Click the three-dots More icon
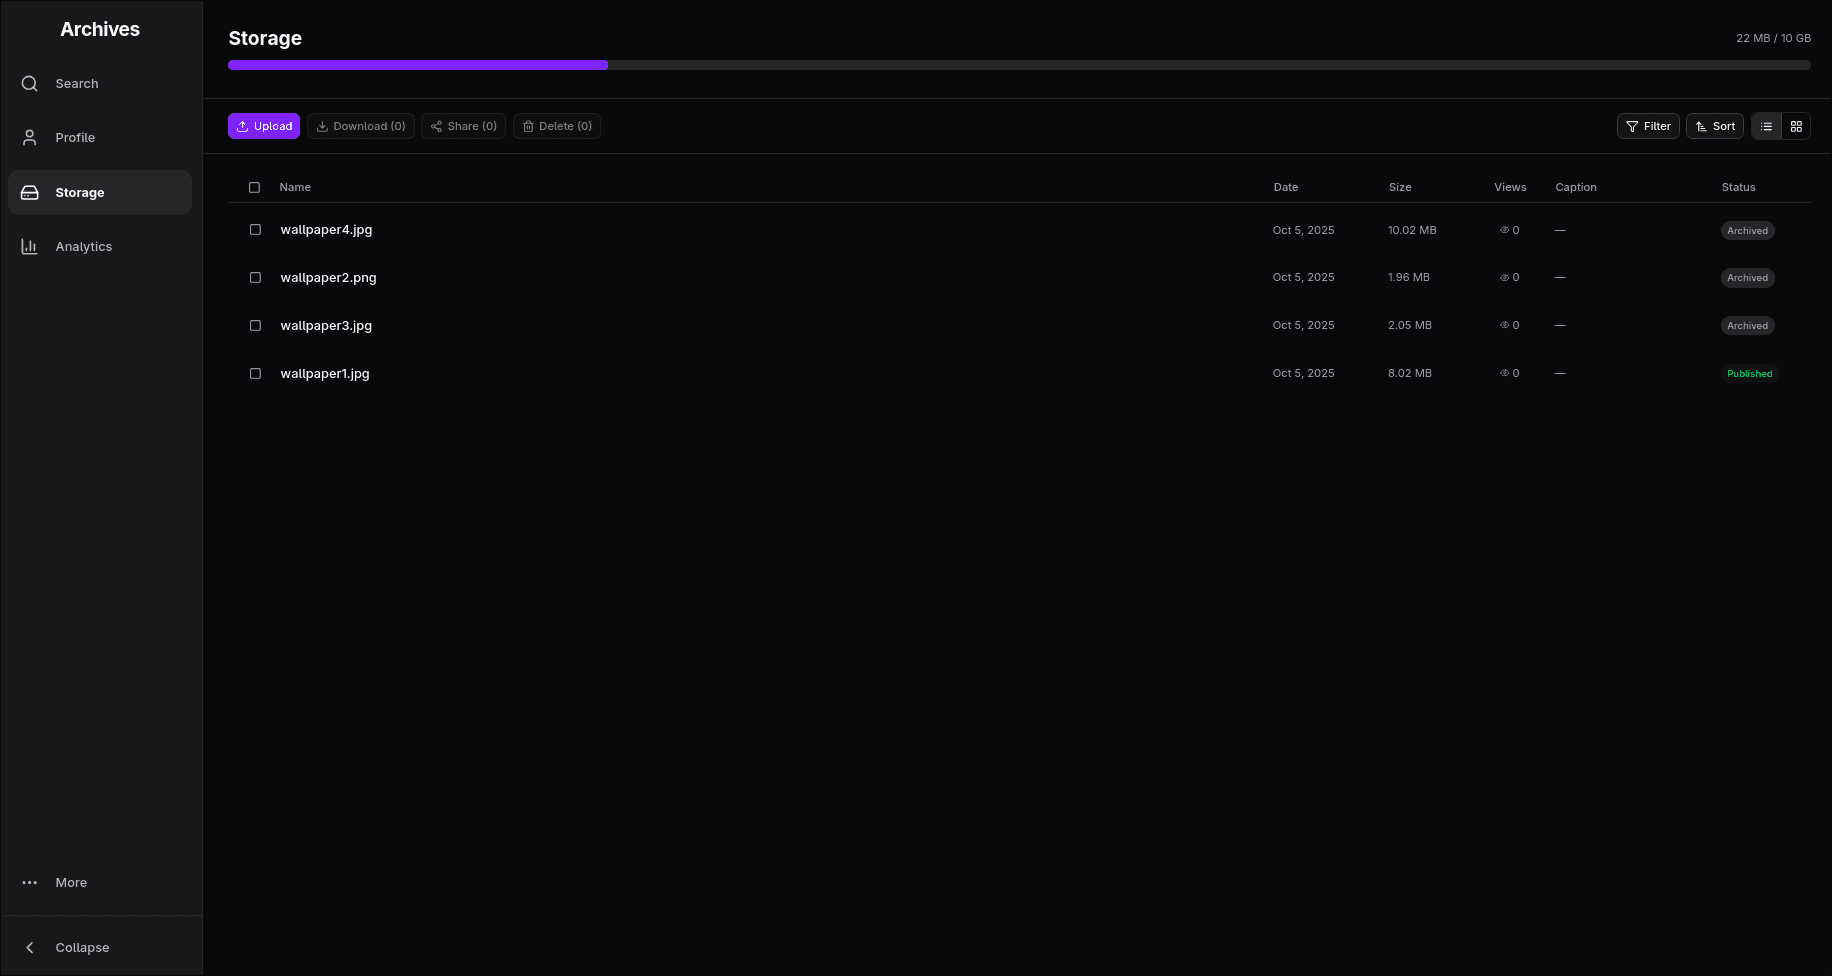 [30, 883]
